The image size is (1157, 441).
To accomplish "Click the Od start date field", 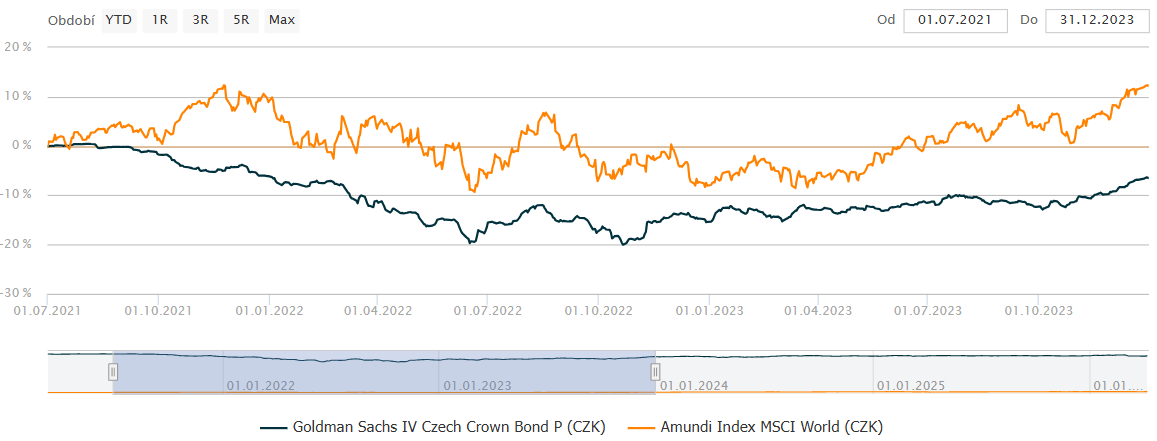I will coord(954,20).
